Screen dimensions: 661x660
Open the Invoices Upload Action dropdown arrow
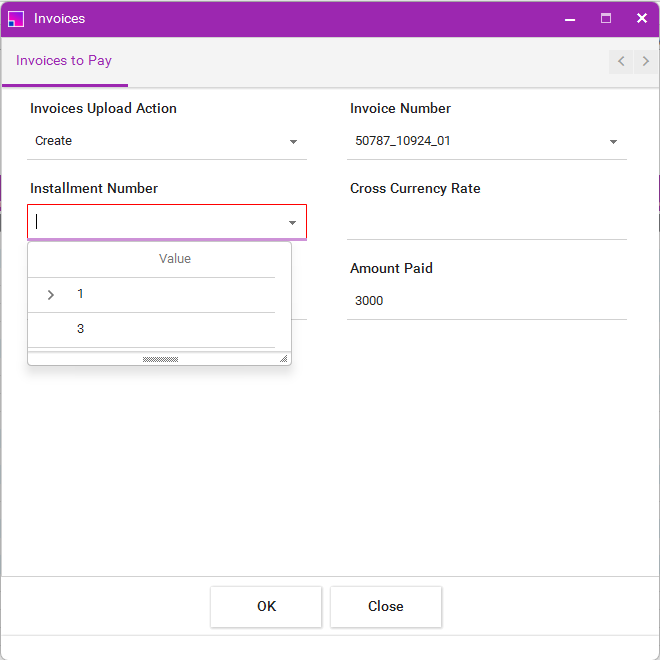293,142
